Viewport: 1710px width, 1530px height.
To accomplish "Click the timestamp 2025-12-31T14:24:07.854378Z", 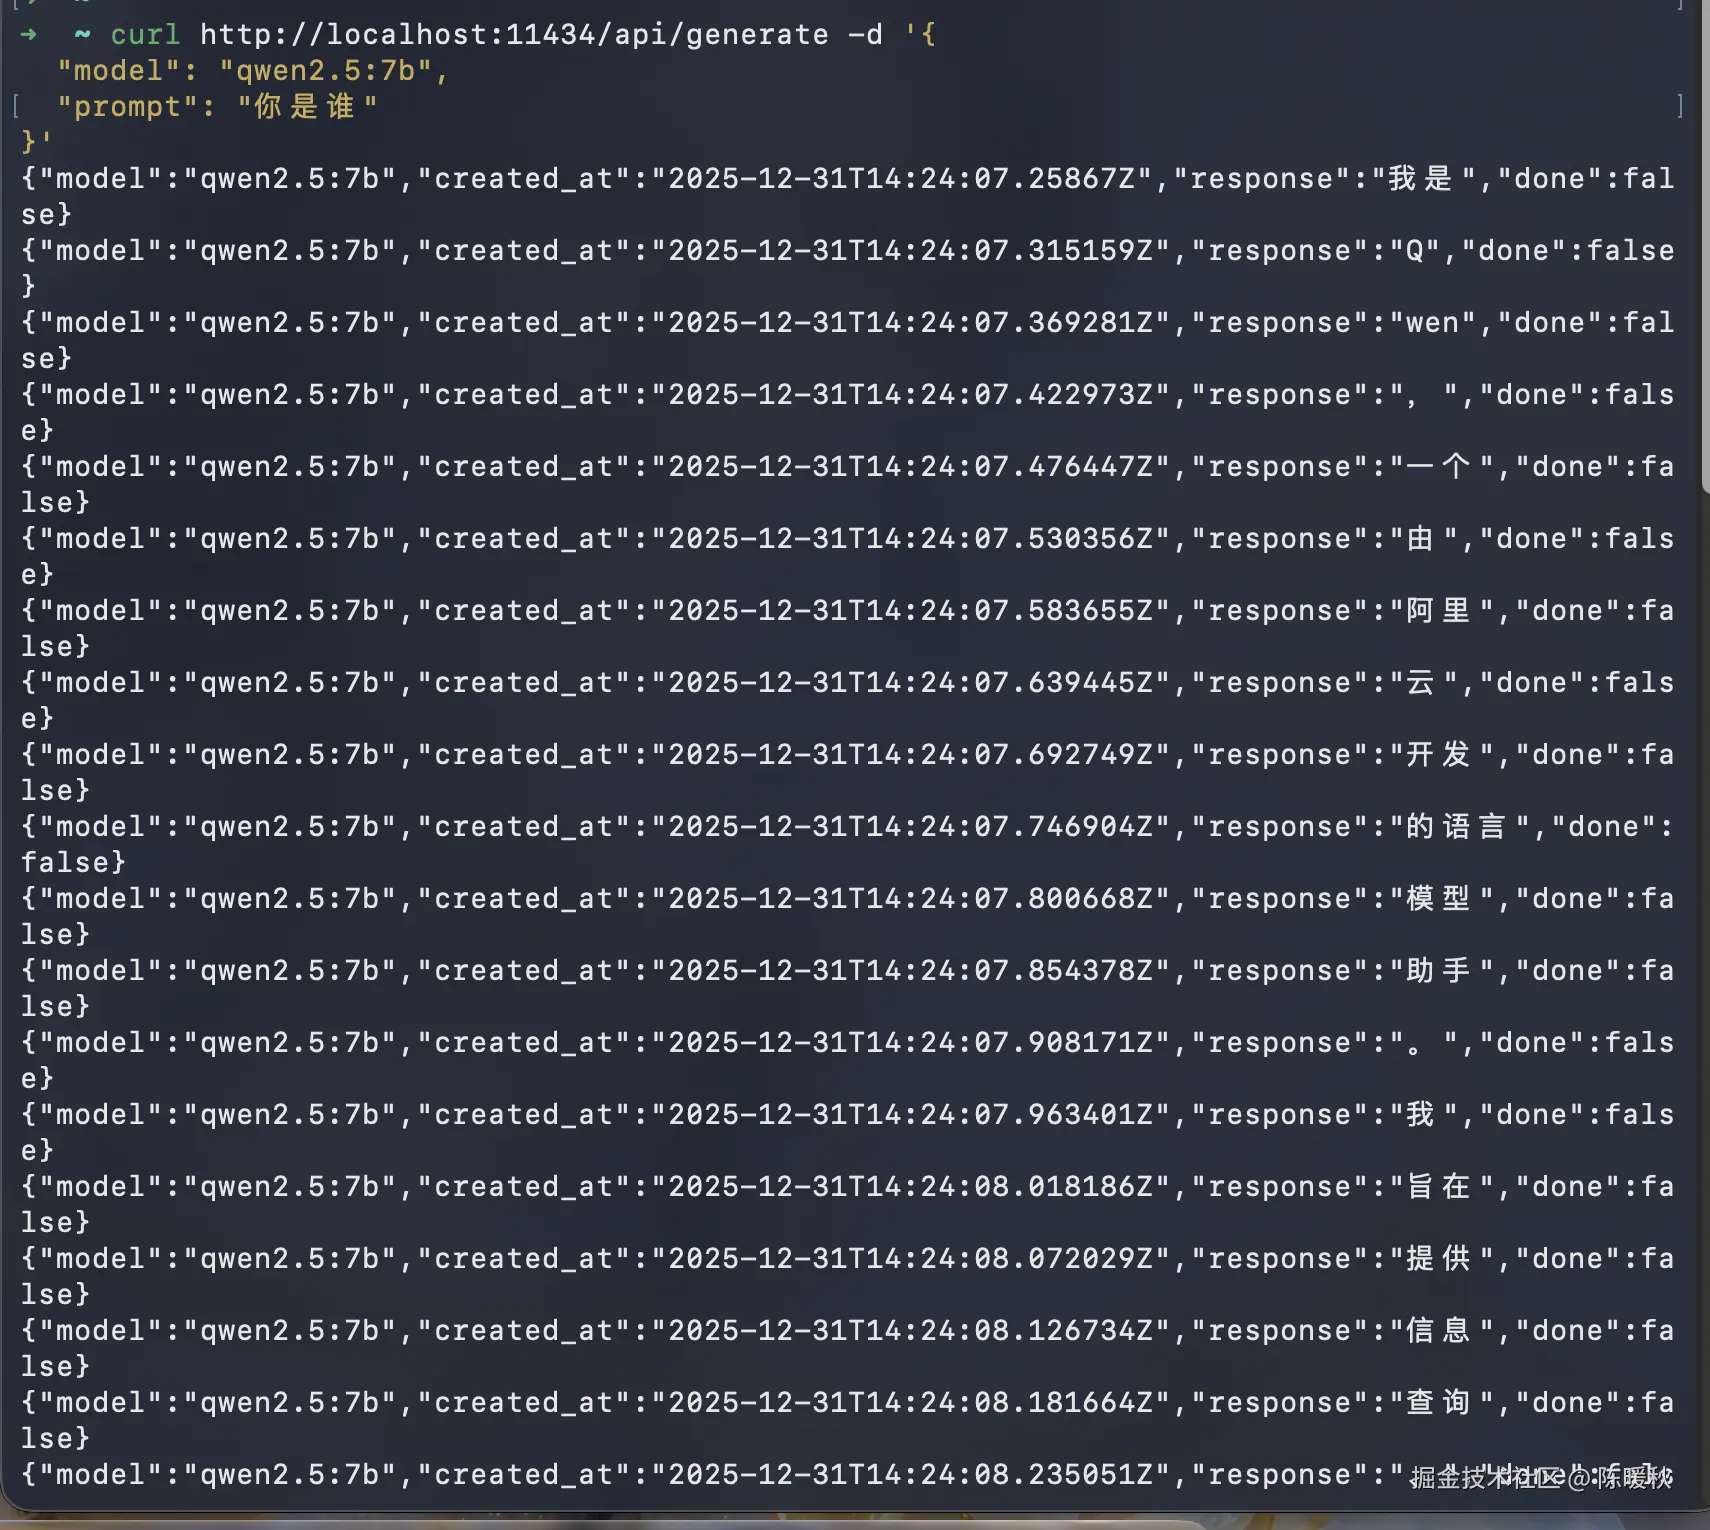I will (911, 971).
